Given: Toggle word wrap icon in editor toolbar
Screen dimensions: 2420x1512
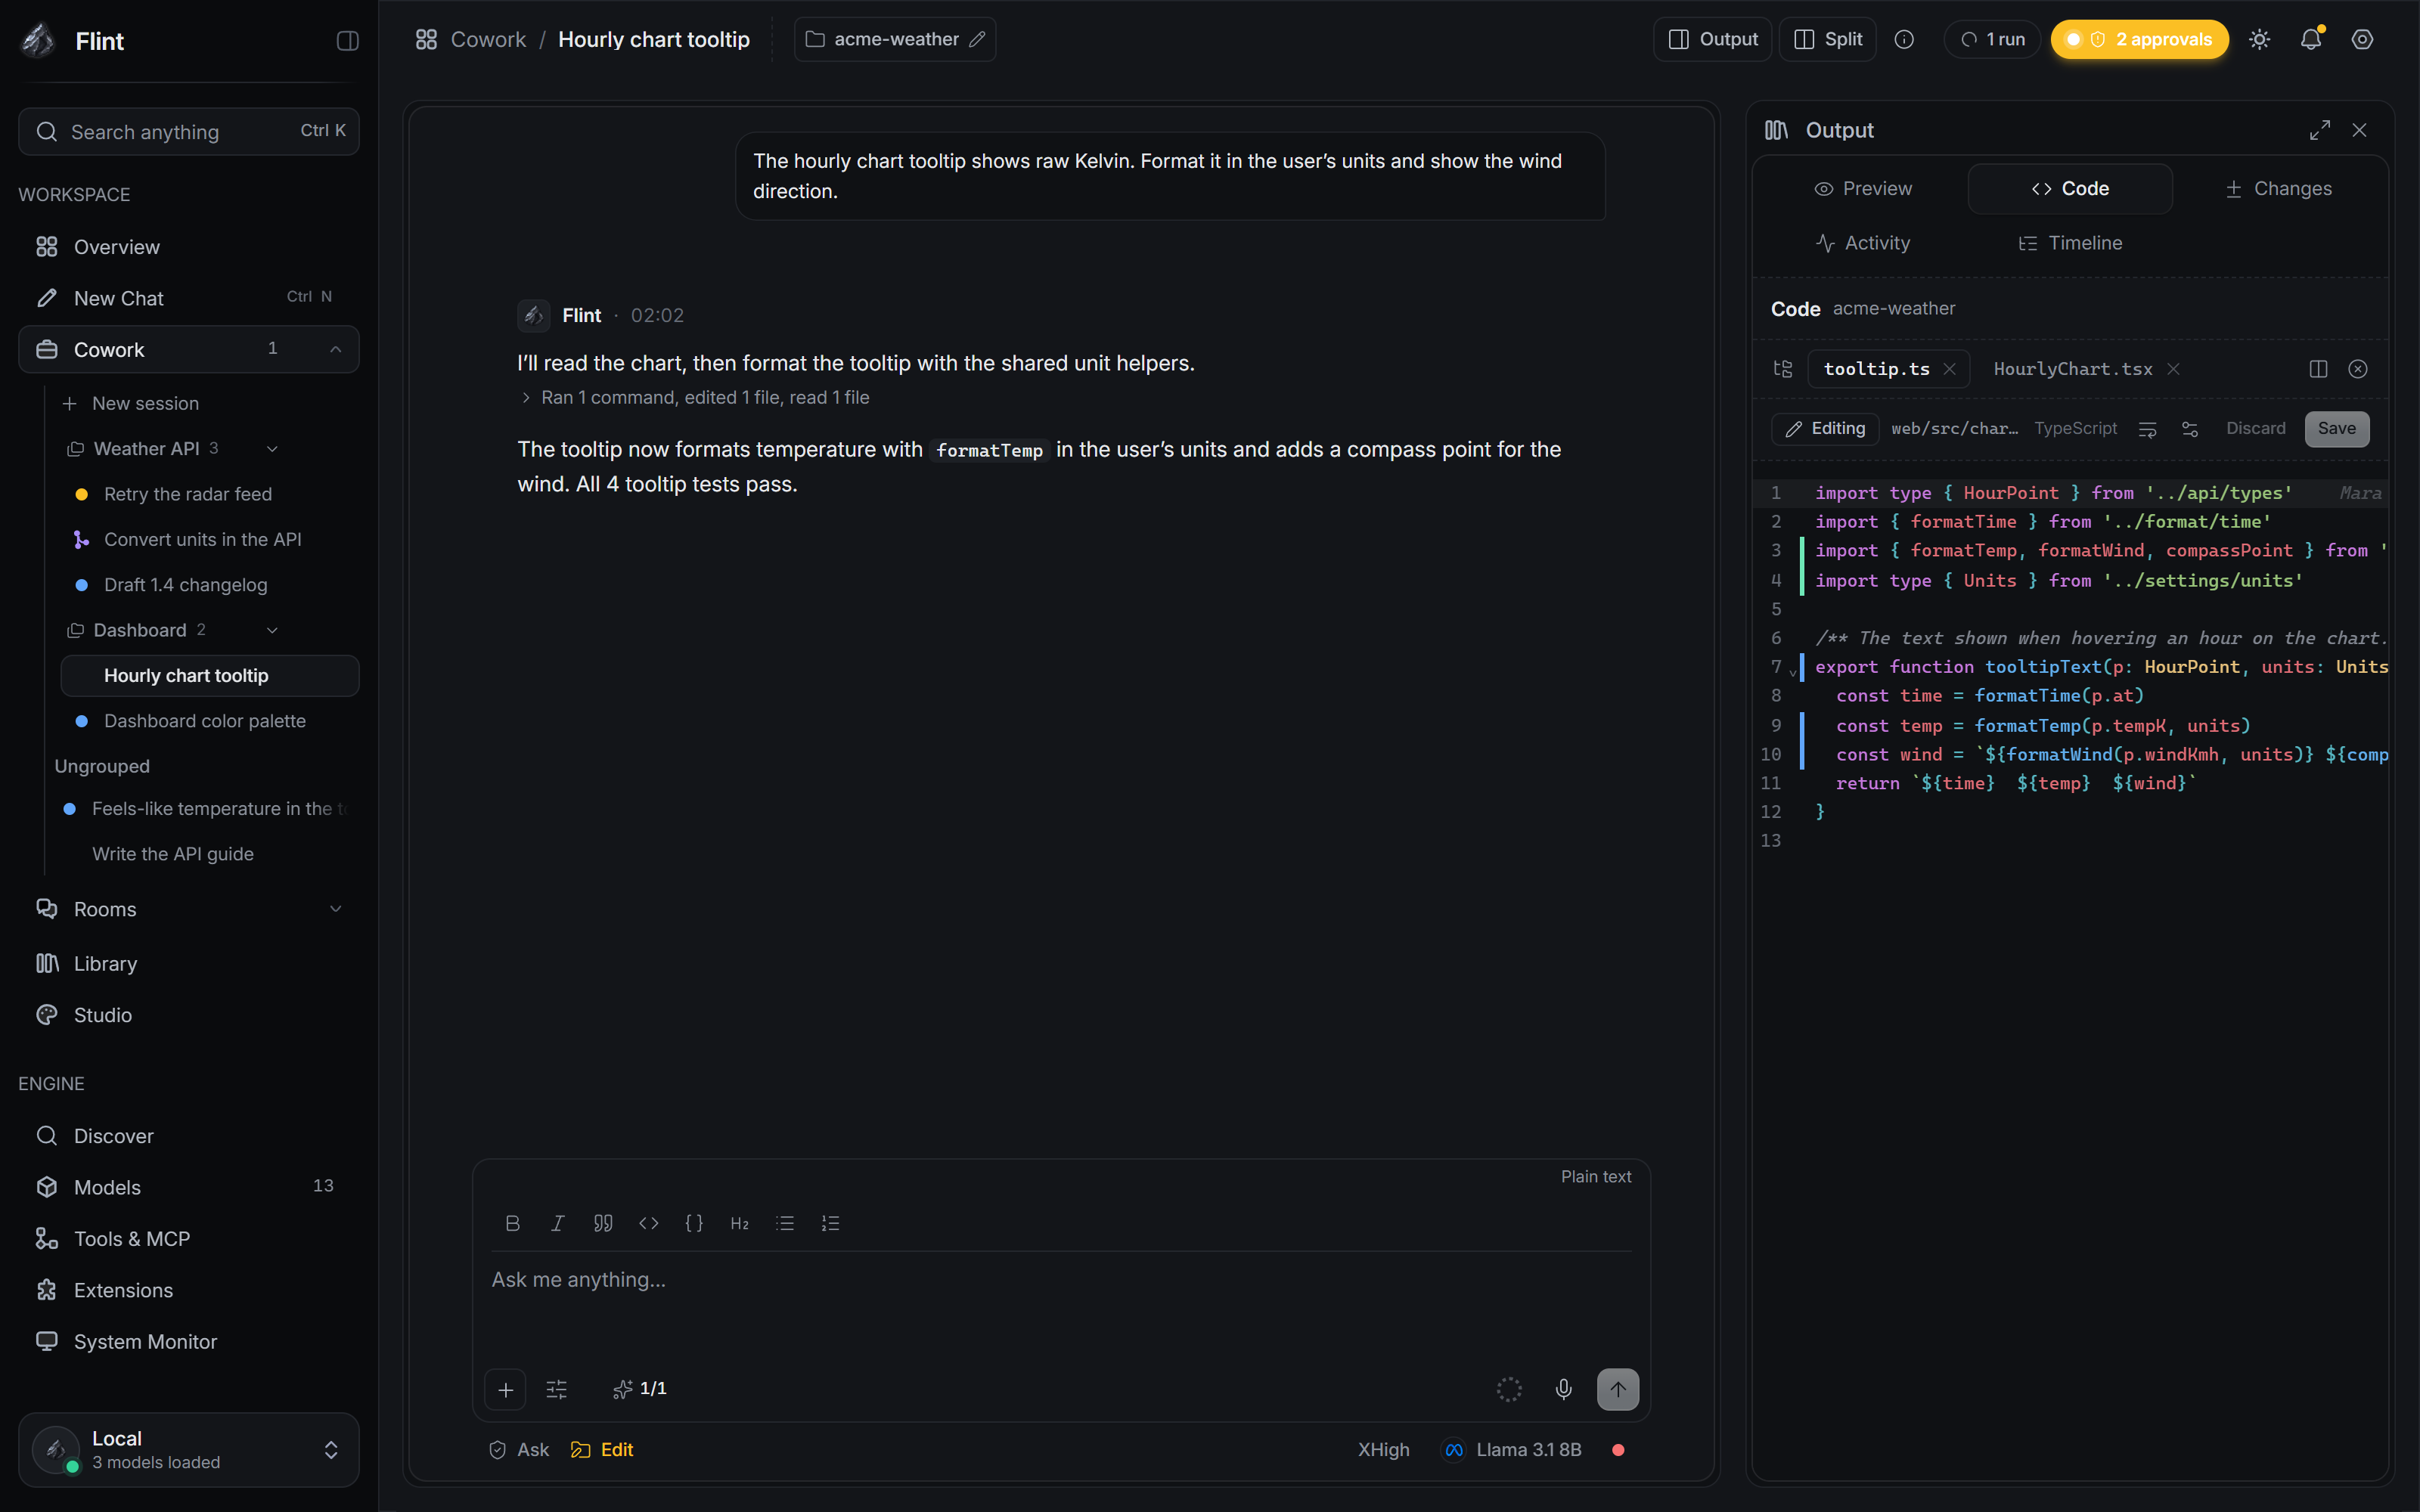Looking at the screenshot, I should [x=2147, y=429].
